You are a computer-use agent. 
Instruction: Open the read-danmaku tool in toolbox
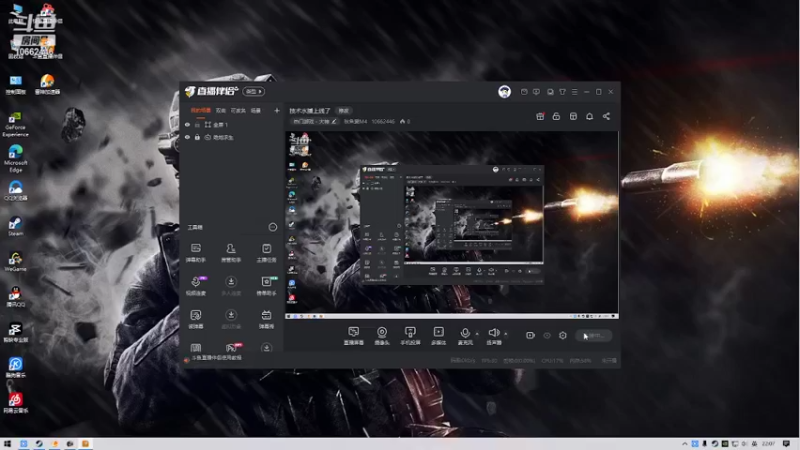point(195,319)
